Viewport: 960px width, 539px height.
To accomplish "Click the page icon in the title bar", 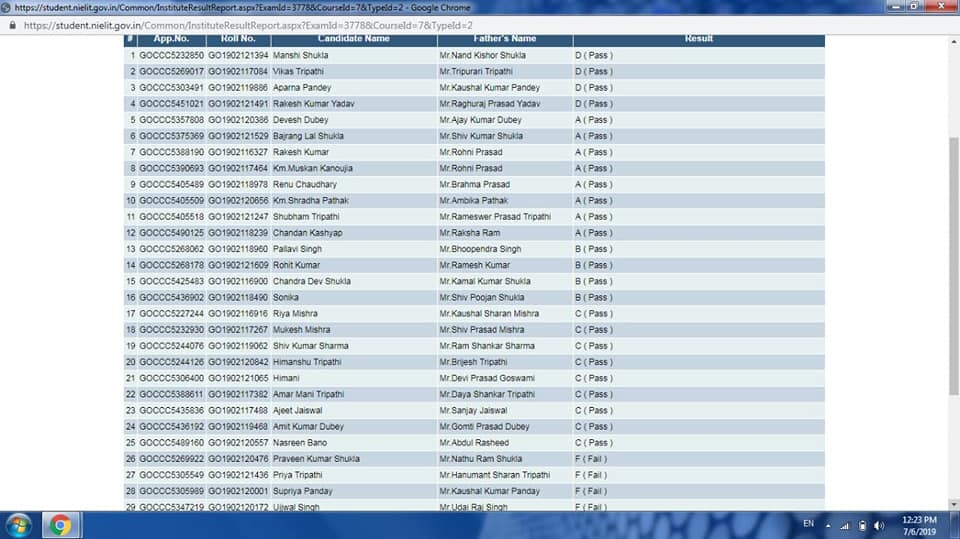I will tap(7, 7).
